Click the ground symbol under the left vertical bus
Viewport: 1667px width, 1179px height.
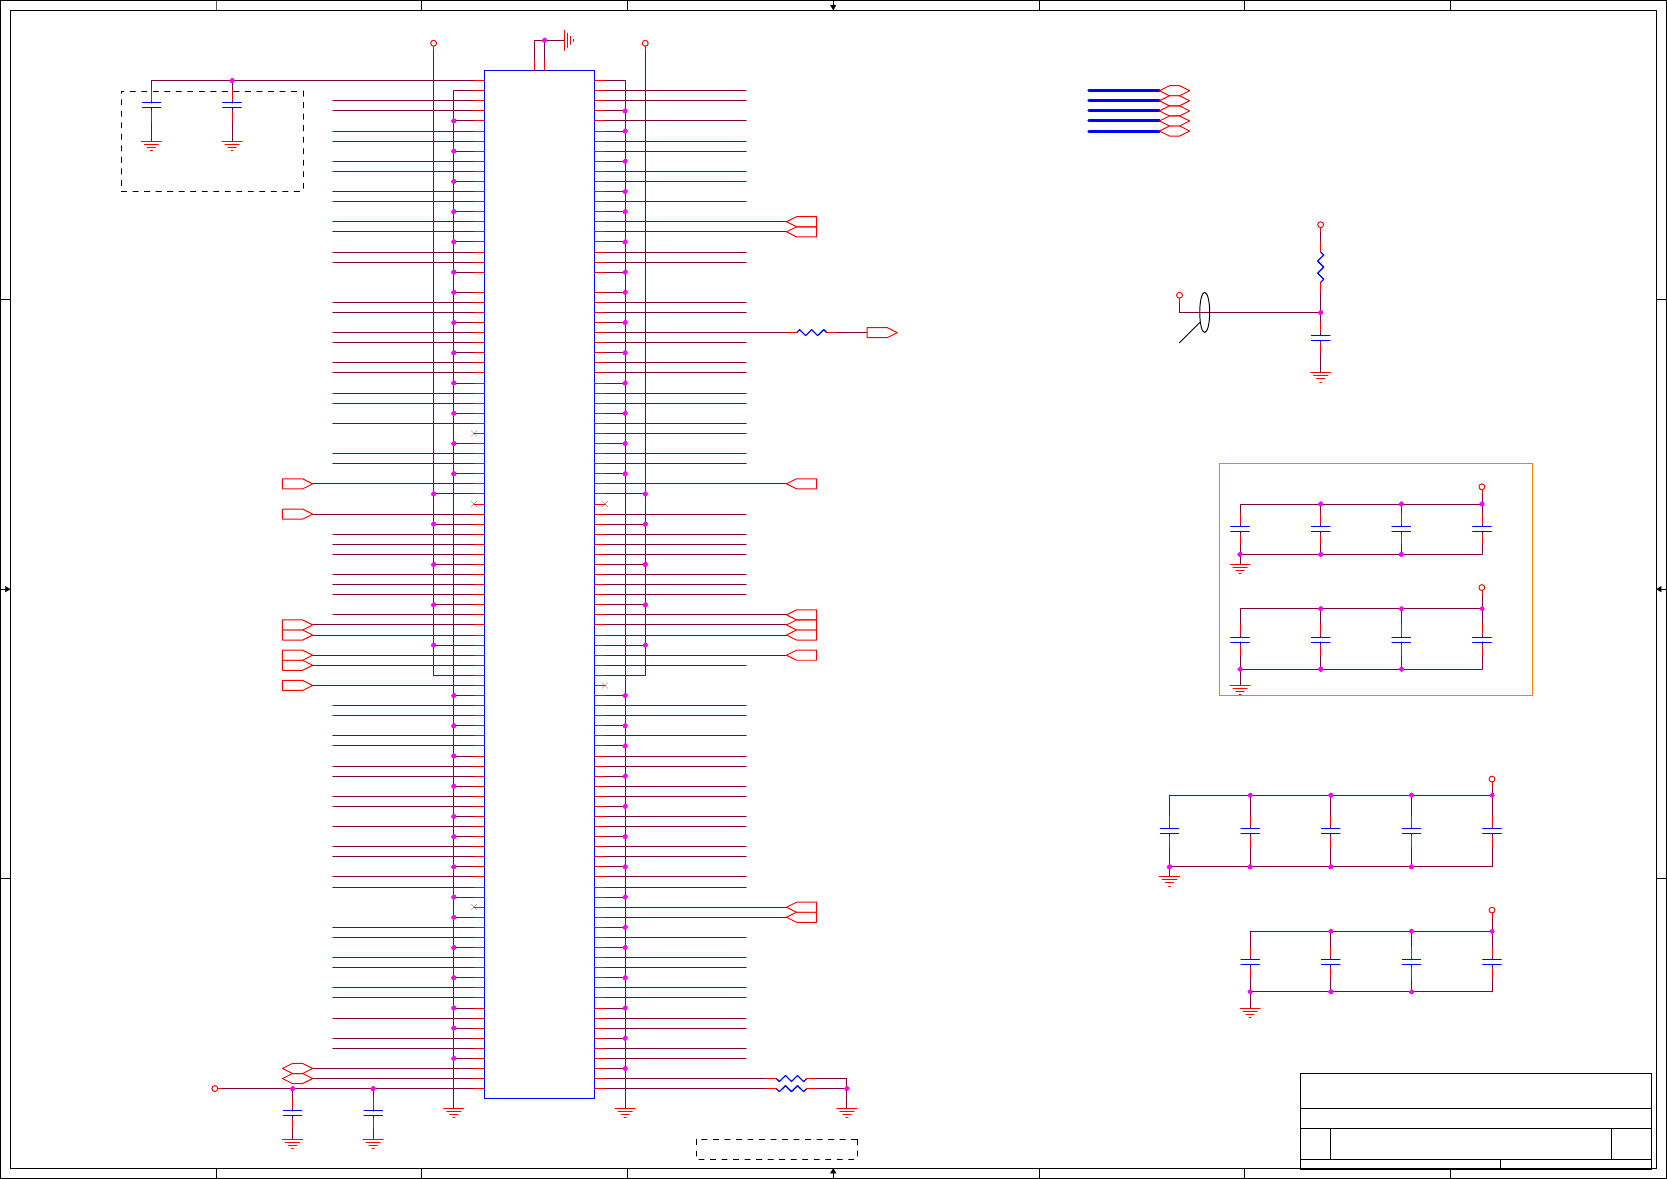pyautogui.click(x=454, y=1112)
